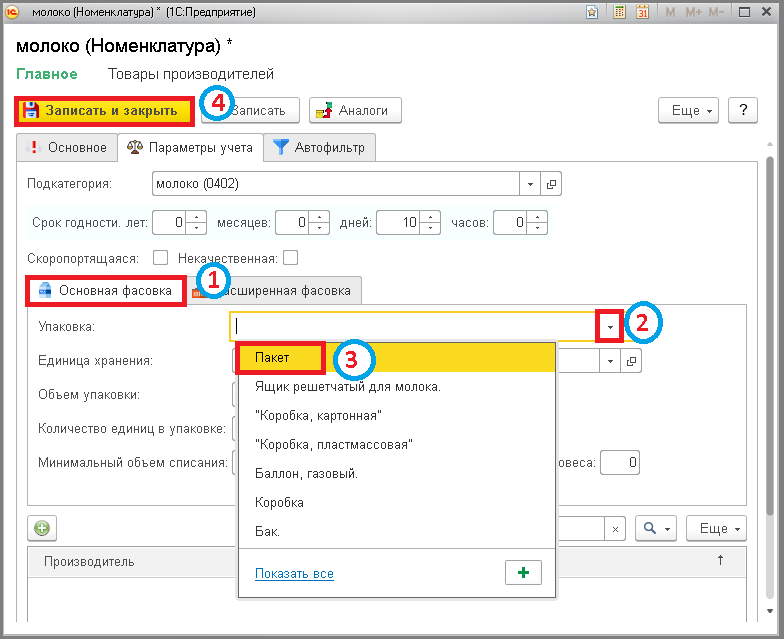Expand the Упаковка dropdown arrow
Viewport: 784px width, 639px height.
[x=610, y=326]
